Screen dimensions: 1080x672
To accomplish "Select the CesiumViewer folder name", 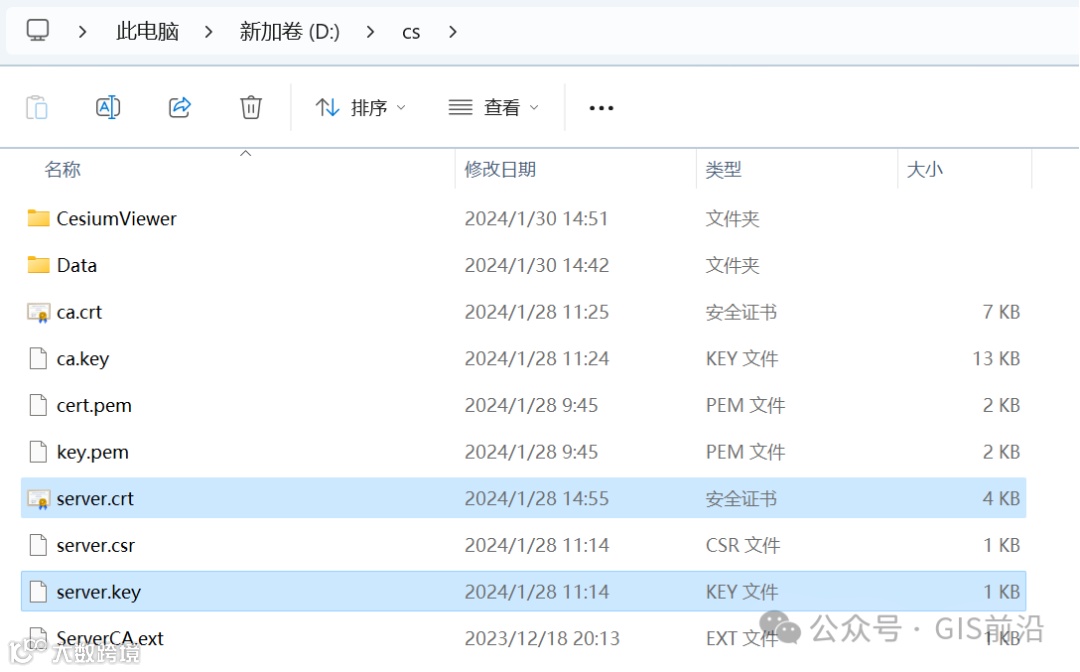I will coord(116,219).
